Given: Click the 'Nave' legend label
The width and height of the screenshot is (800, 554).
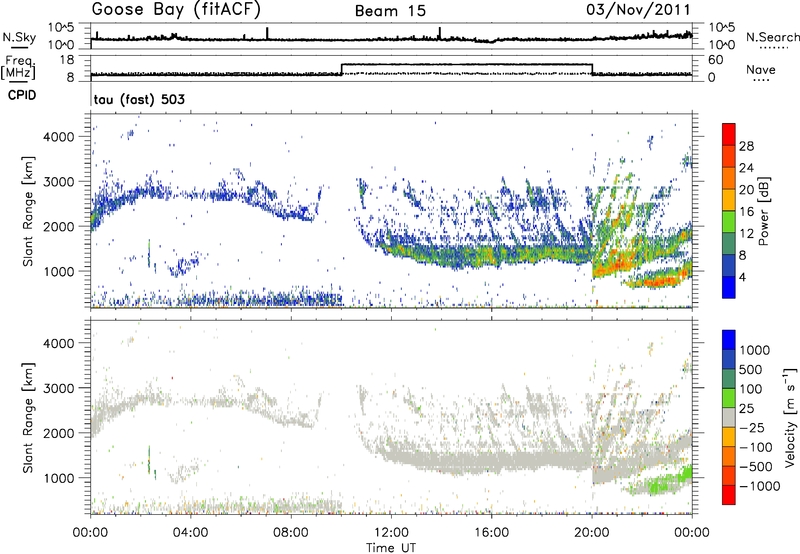Looking at the screenshot, I should 761,69.
